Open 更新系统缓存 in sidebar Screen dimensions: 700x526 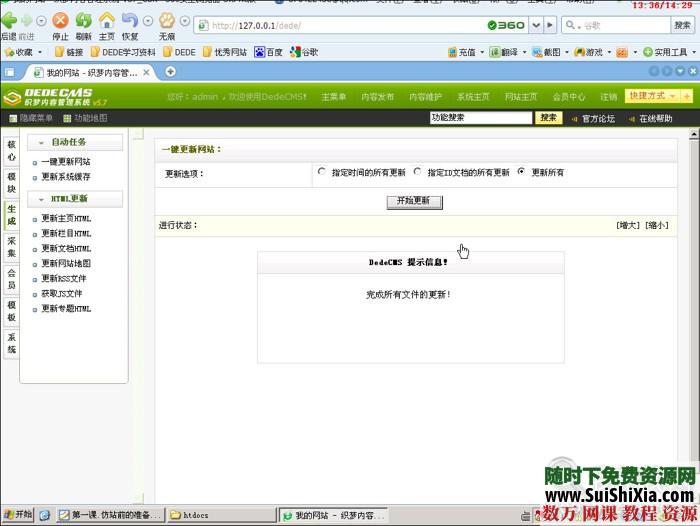point(66,177)
